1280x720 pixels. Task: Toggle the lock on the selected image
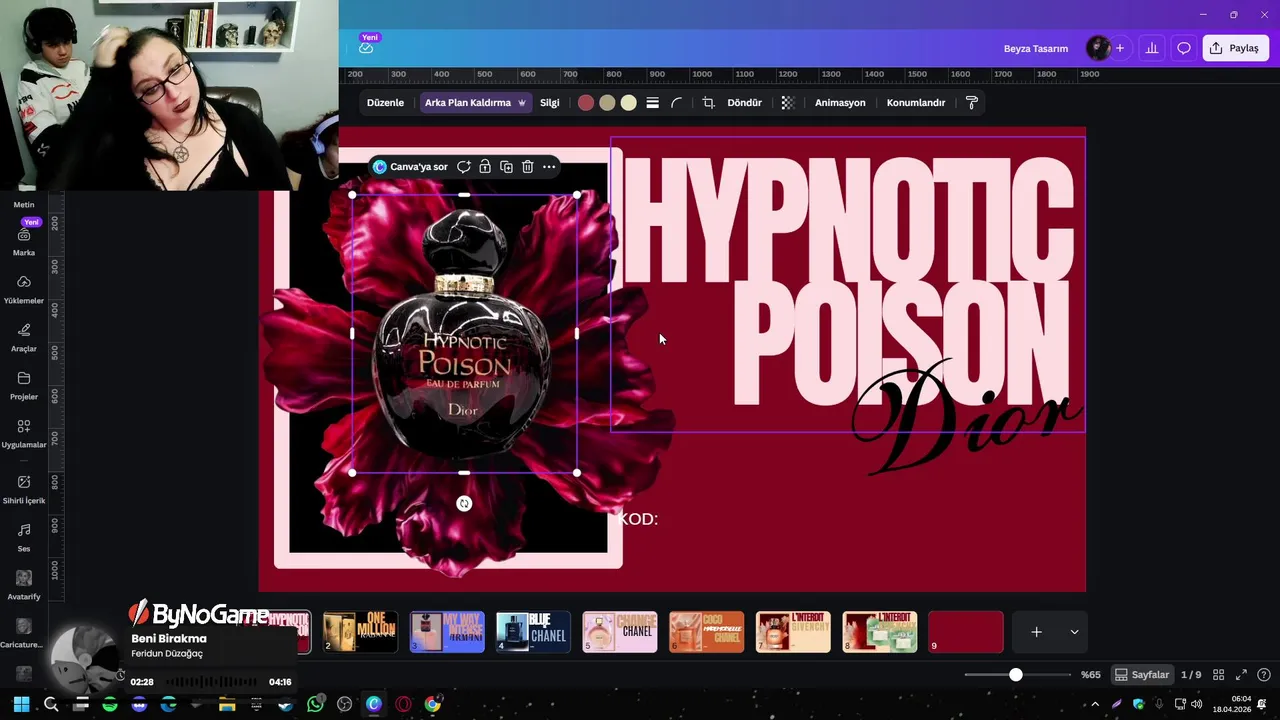[x=485, y=167]
